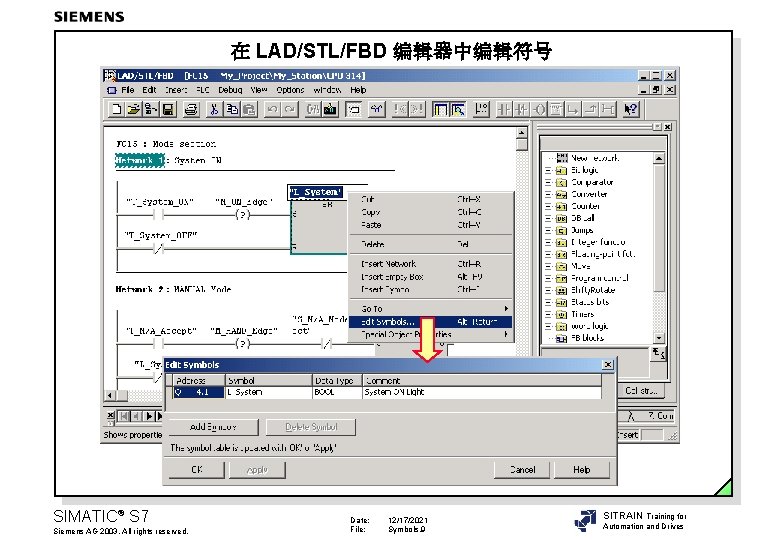Expand the Counter folder

[x=548, y=206]
